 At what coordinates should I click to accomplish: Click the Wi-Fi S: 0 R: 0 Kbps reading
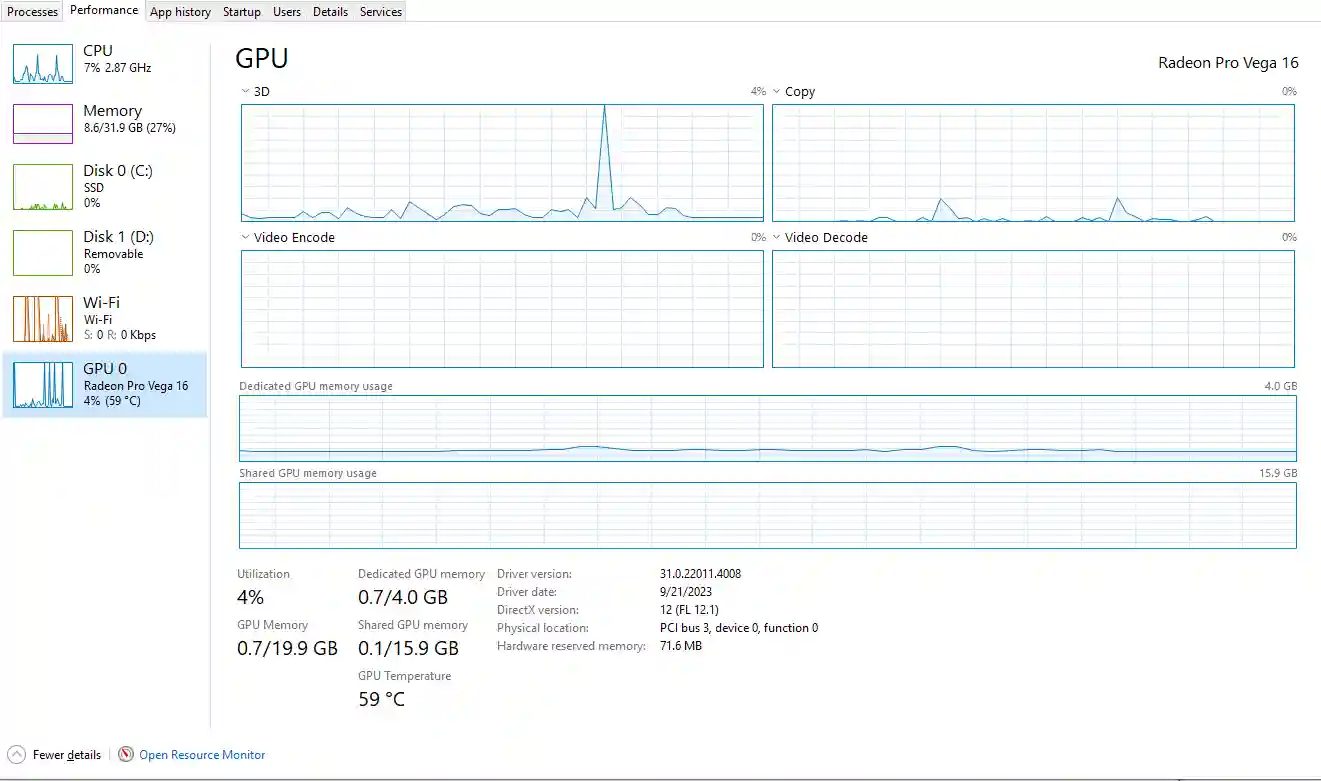(120, 335)
